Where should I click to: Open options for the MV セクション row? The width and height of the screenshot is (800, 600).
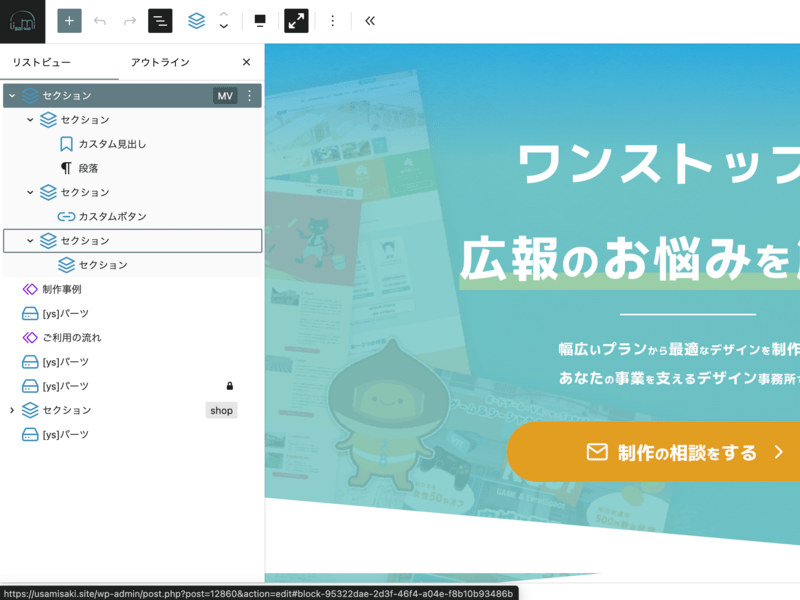(250, 96)
